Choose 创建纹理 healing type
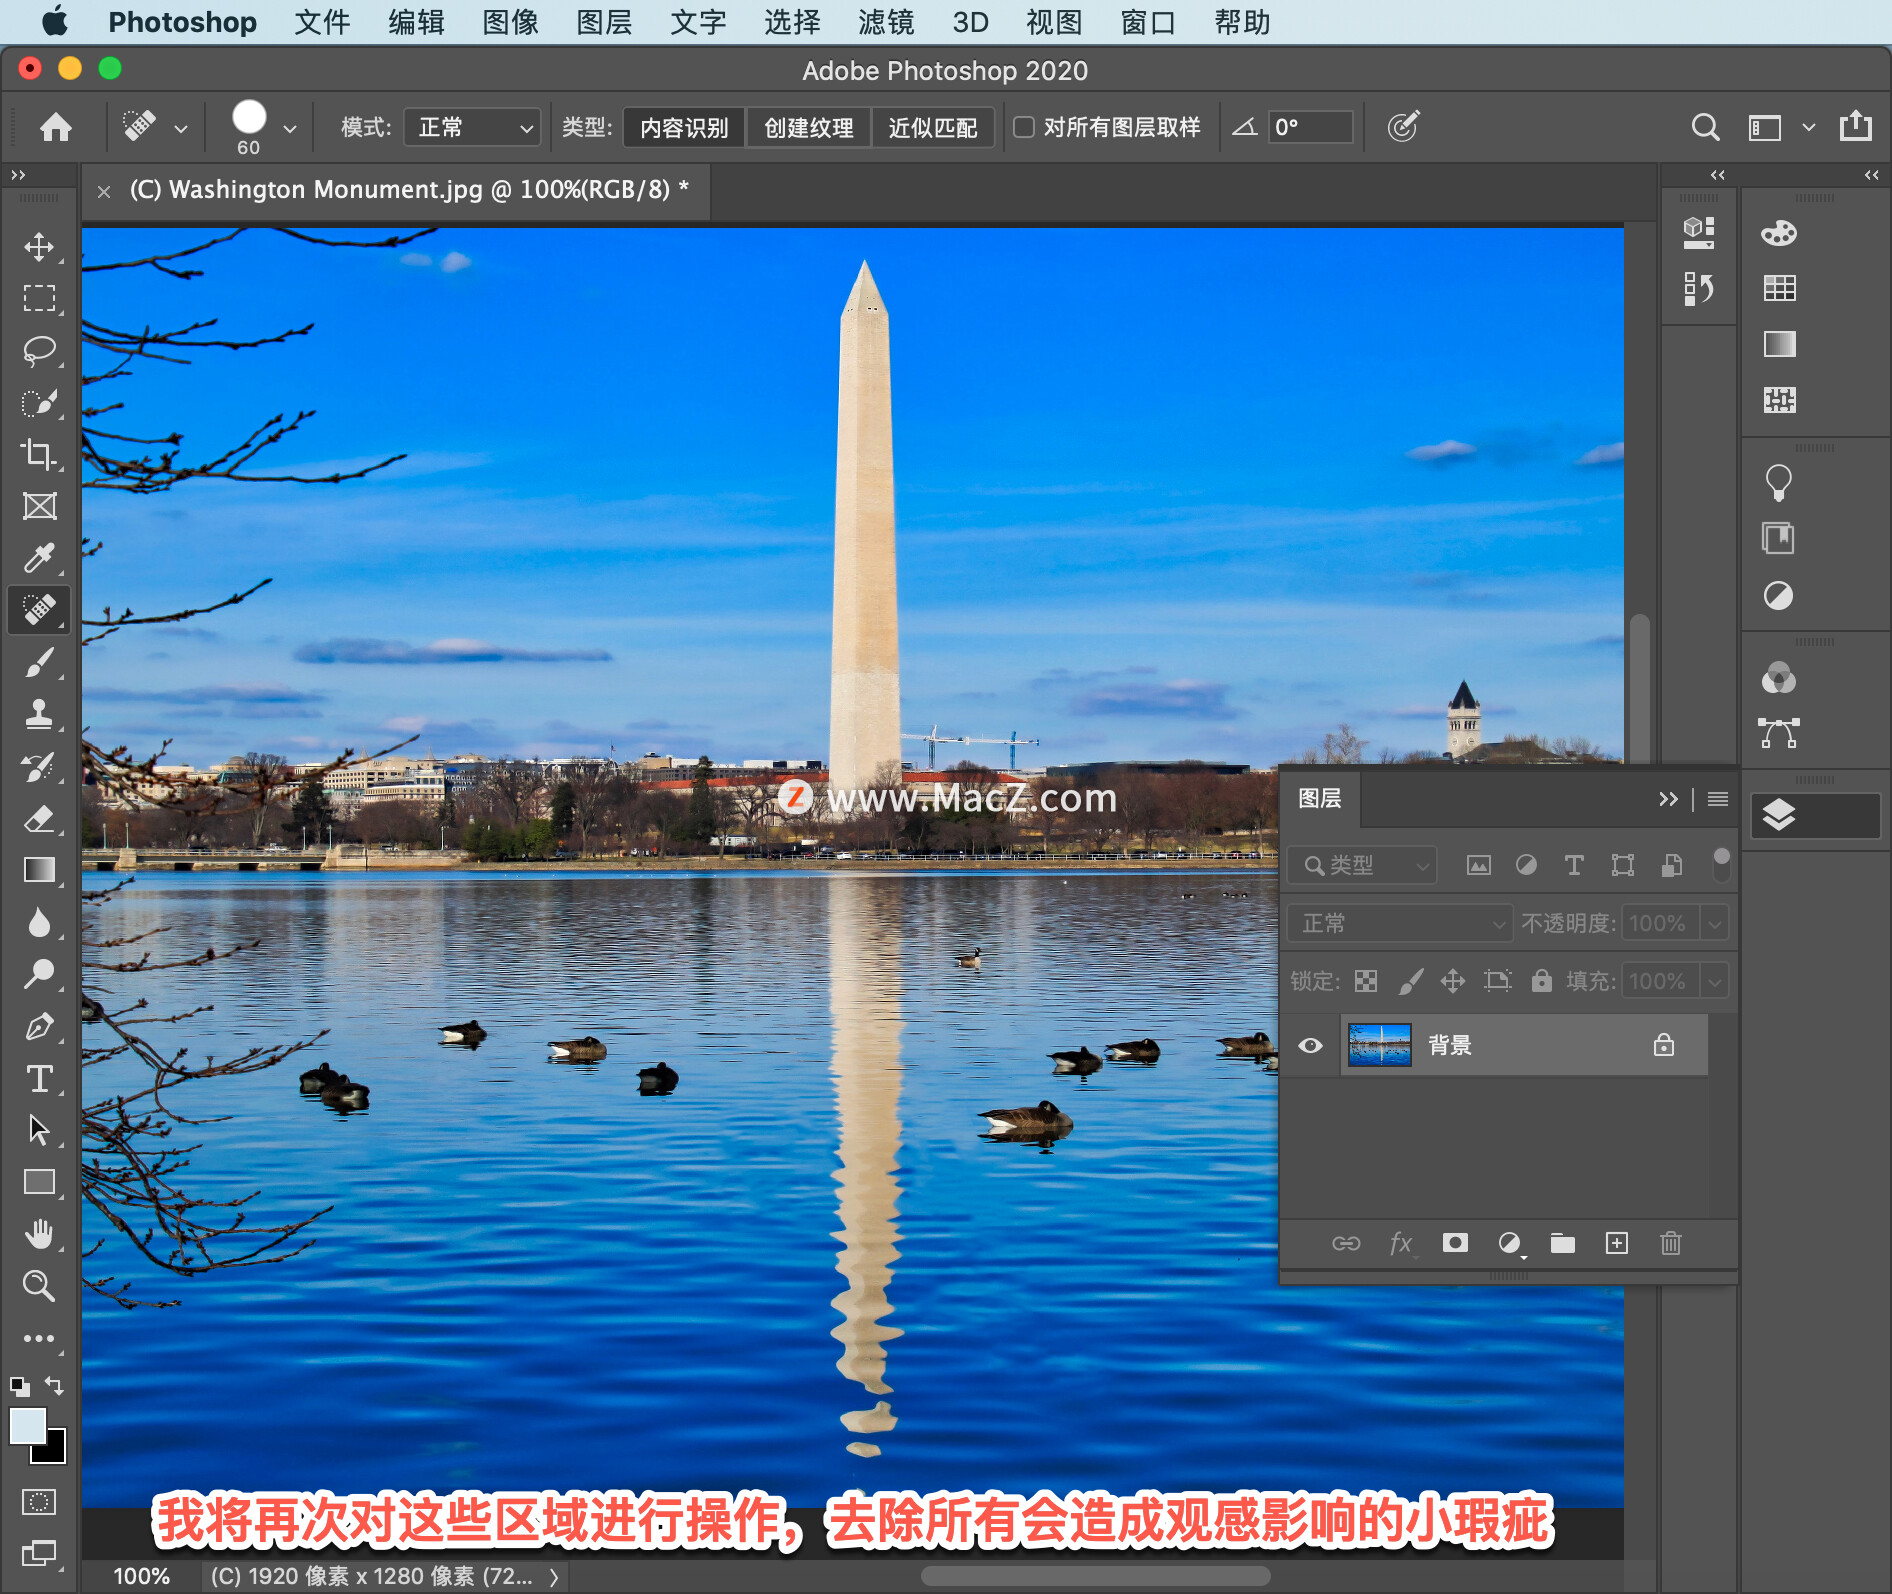 click(808, 128)
